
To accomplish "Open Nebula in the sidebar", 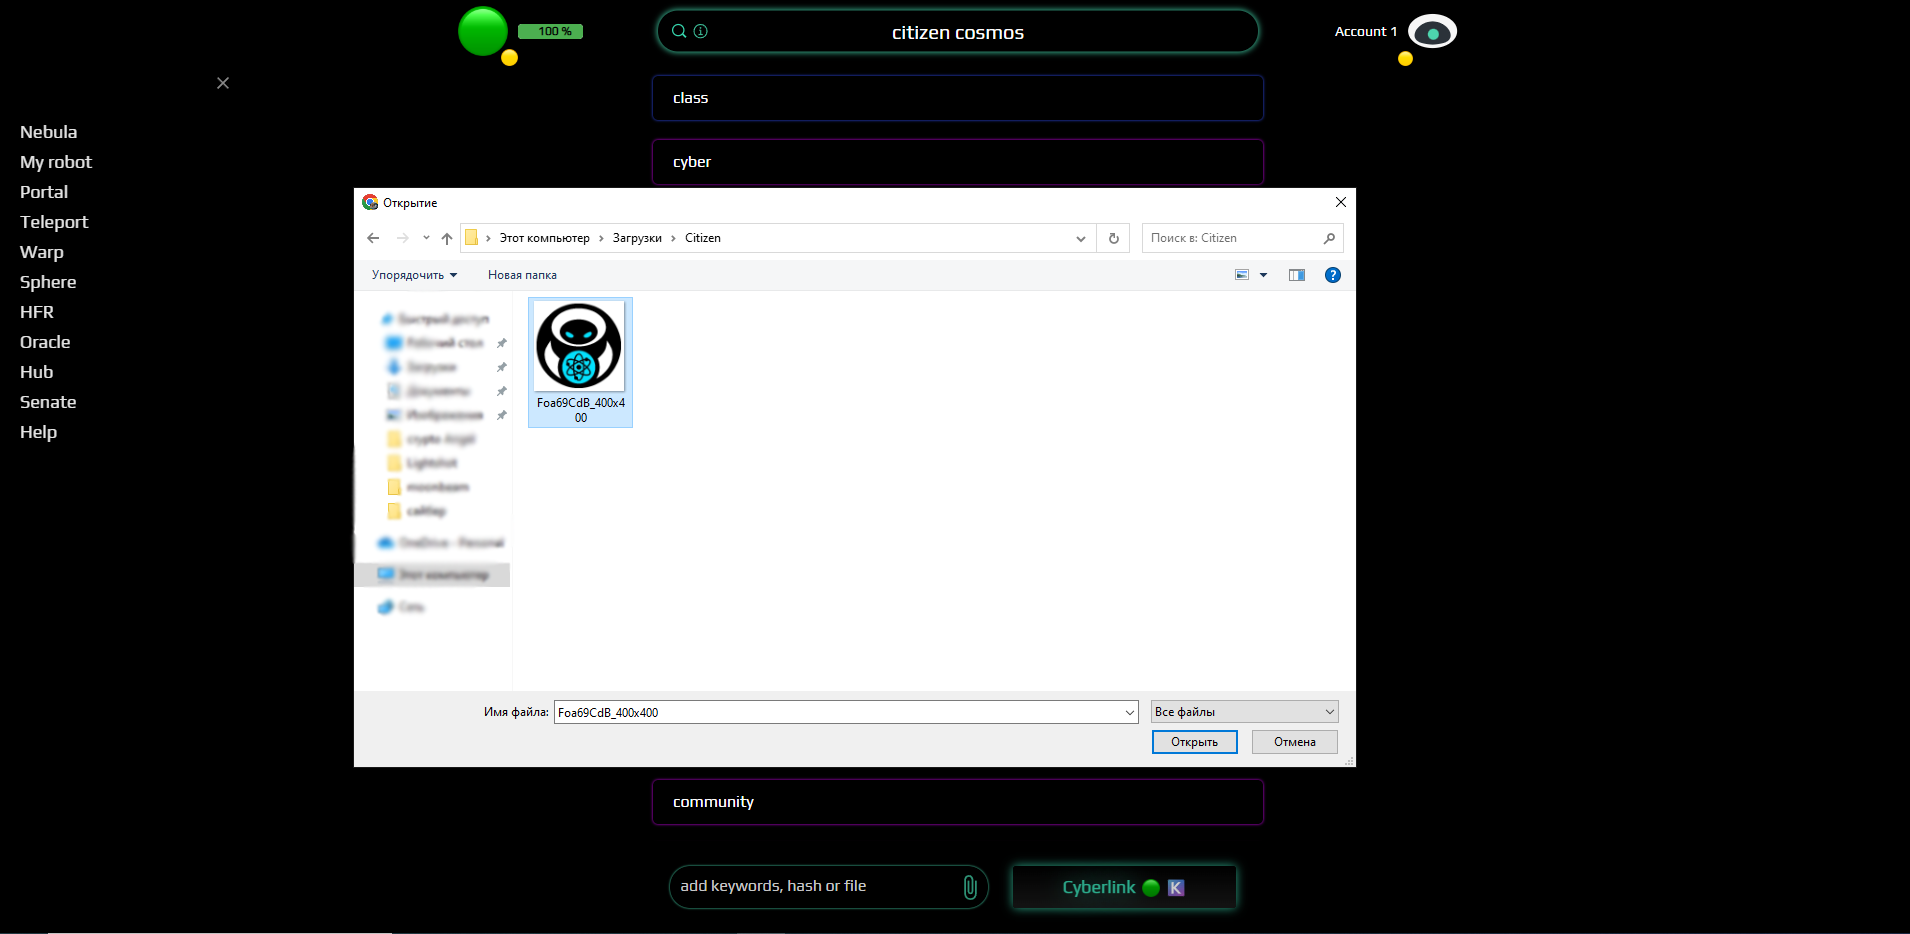I will coord(49,132).
